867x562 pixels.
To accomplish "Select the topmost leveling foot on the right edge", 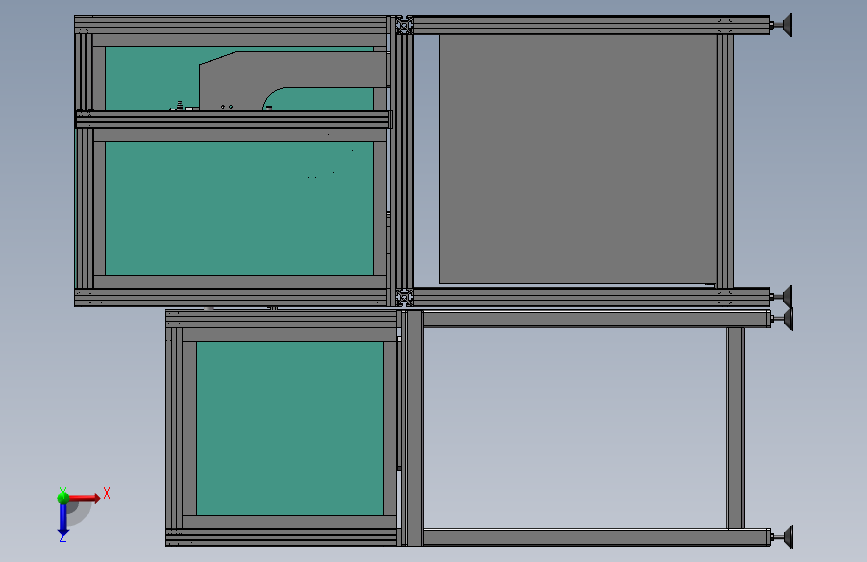I will [781, 25].
